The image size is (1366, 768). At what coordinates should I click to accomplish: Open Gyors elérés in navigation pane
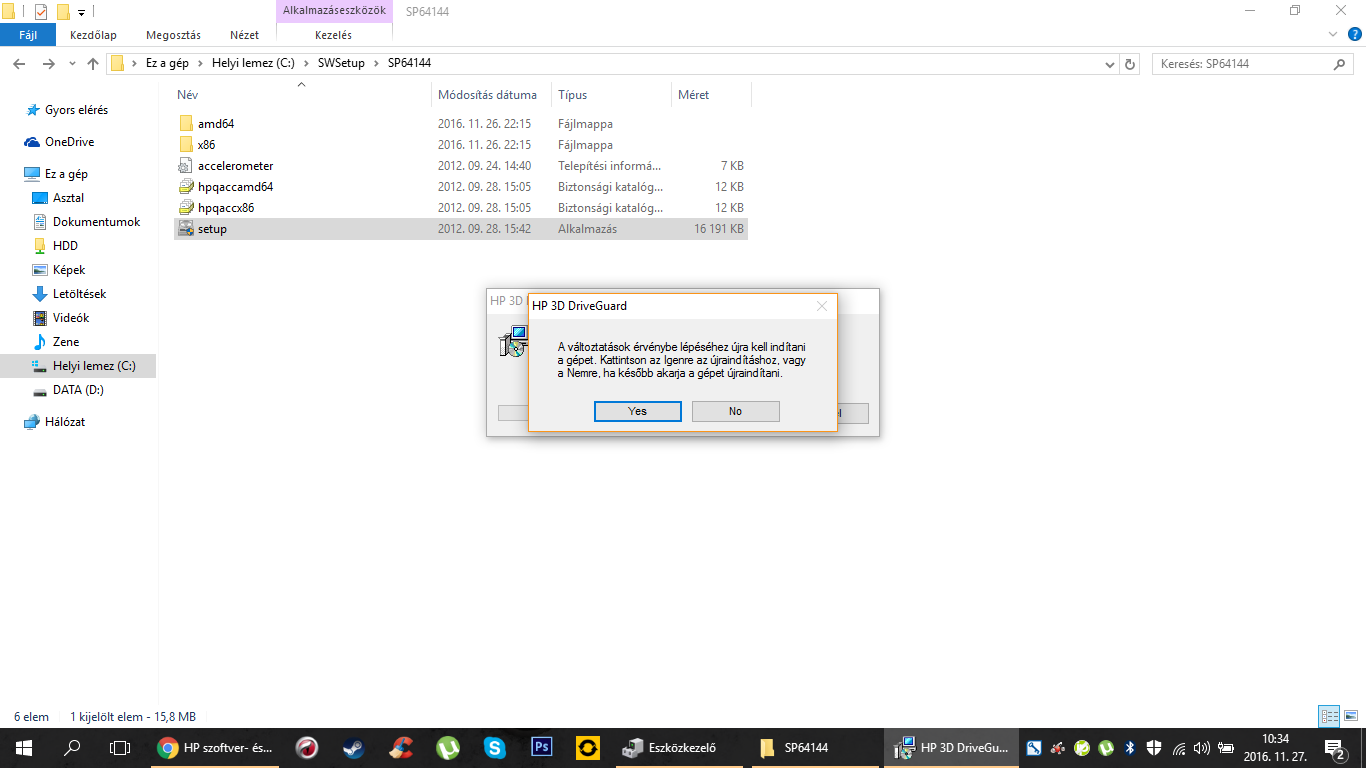click(76, 110)
